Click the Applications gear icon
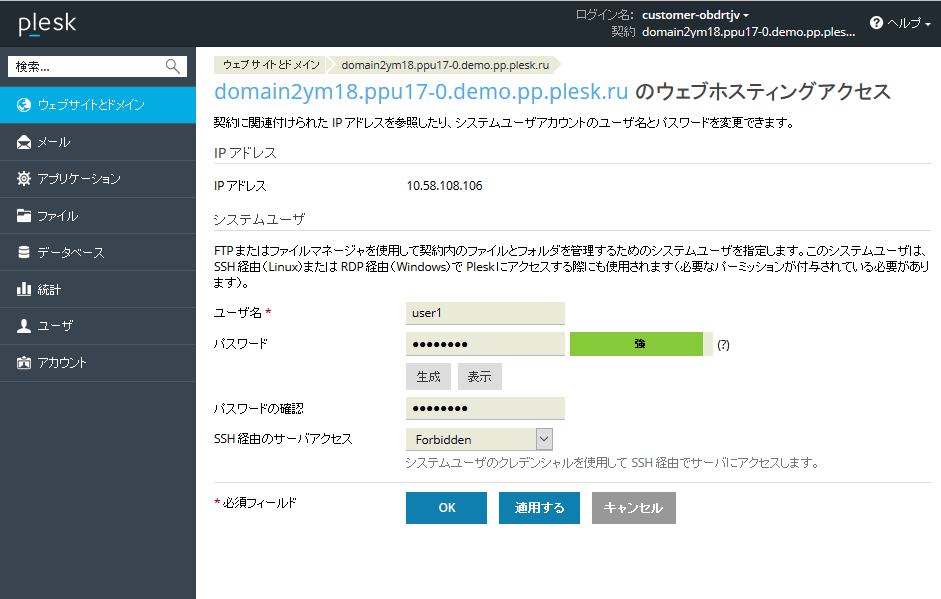 tap(24, 179)
